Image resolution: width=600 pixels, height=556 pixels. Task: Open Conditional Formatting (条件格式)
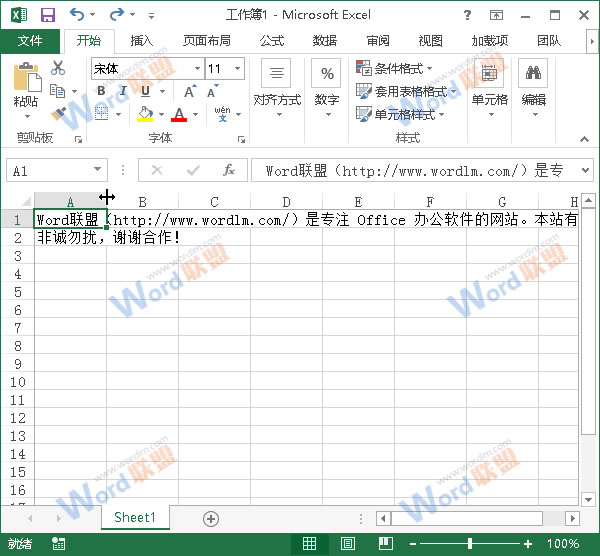[393, 68]
